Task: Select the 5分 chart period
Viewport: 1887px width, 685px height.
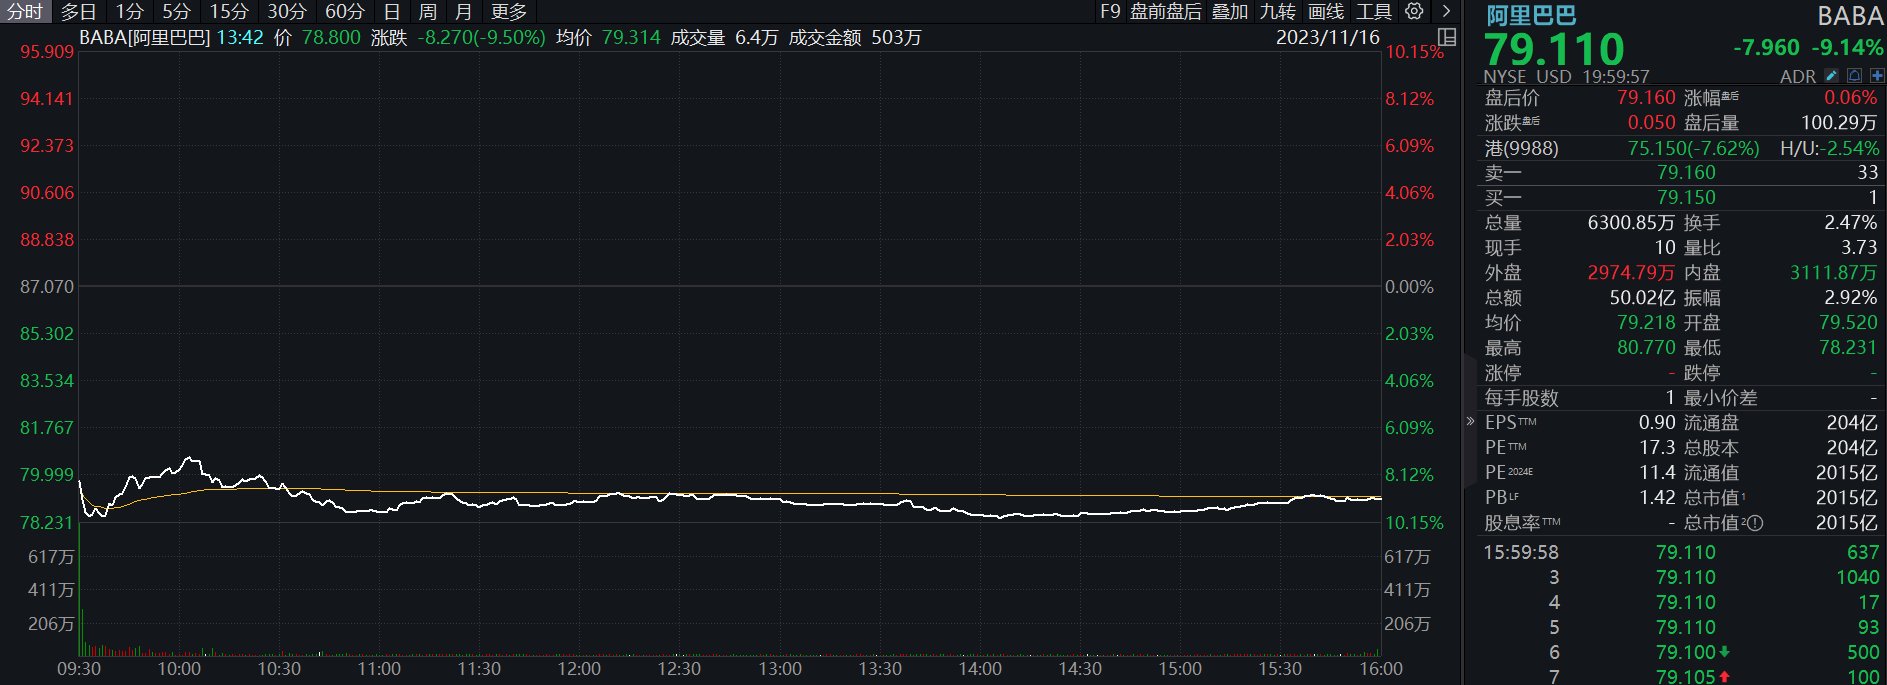Action: click(176, 12)
